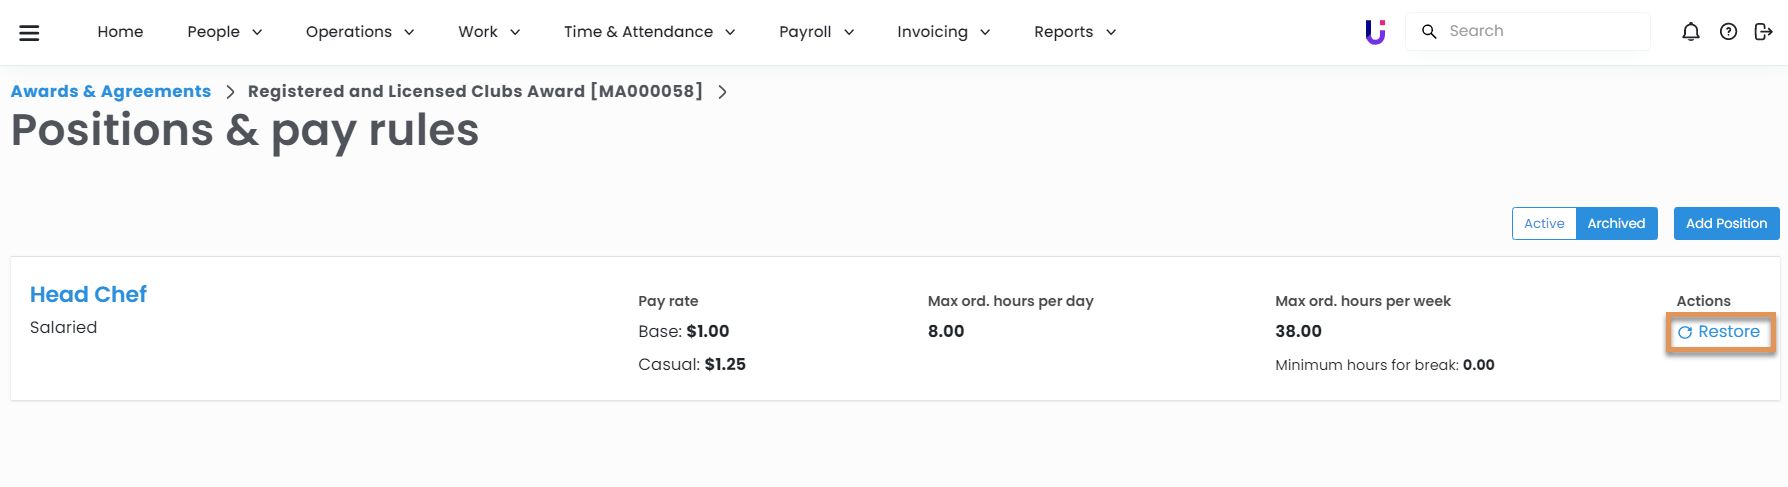Expand the Operations dropdown menu
1788x487 pixels.
(x=359, y=32)
